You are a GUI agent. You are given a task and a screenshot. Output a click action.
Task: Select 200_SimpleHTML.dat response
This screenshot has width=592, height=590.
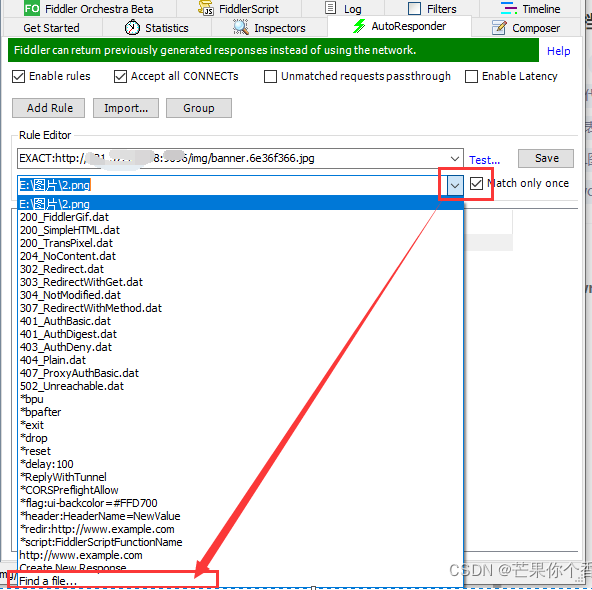(x=240, y=230)
